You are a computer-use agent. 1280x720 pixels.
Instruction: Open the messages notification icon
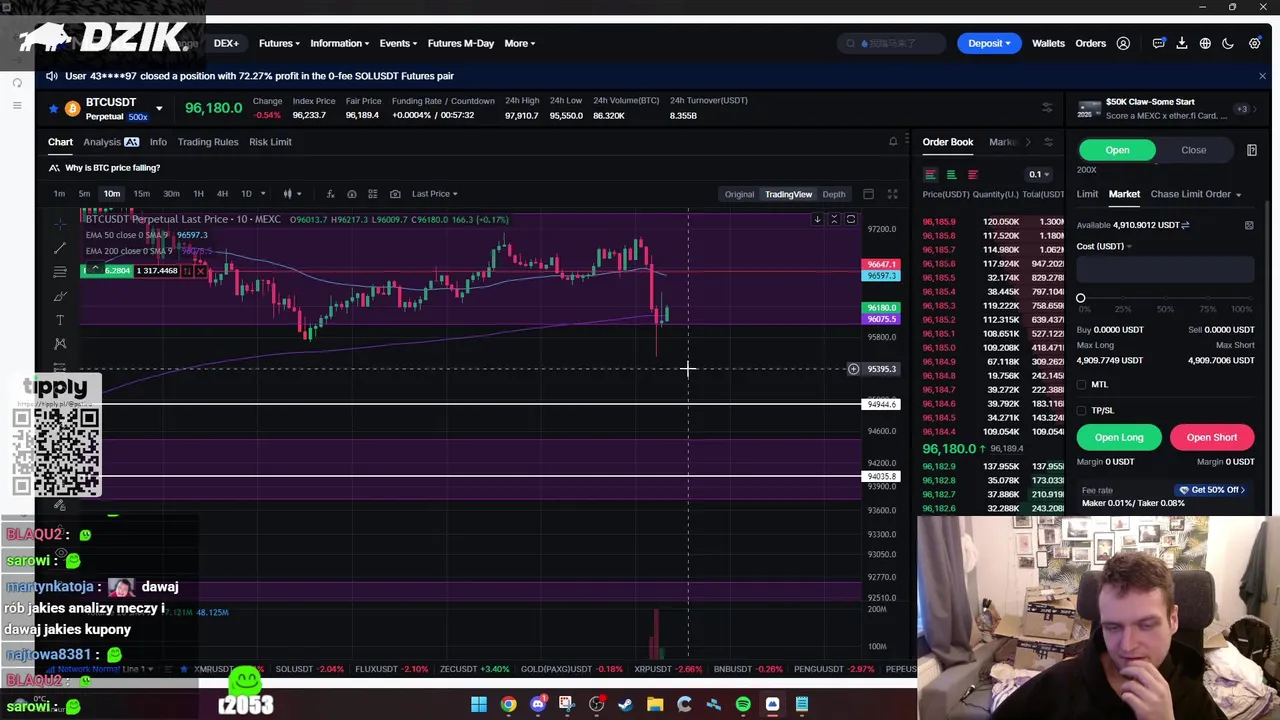coord(1158,43)
